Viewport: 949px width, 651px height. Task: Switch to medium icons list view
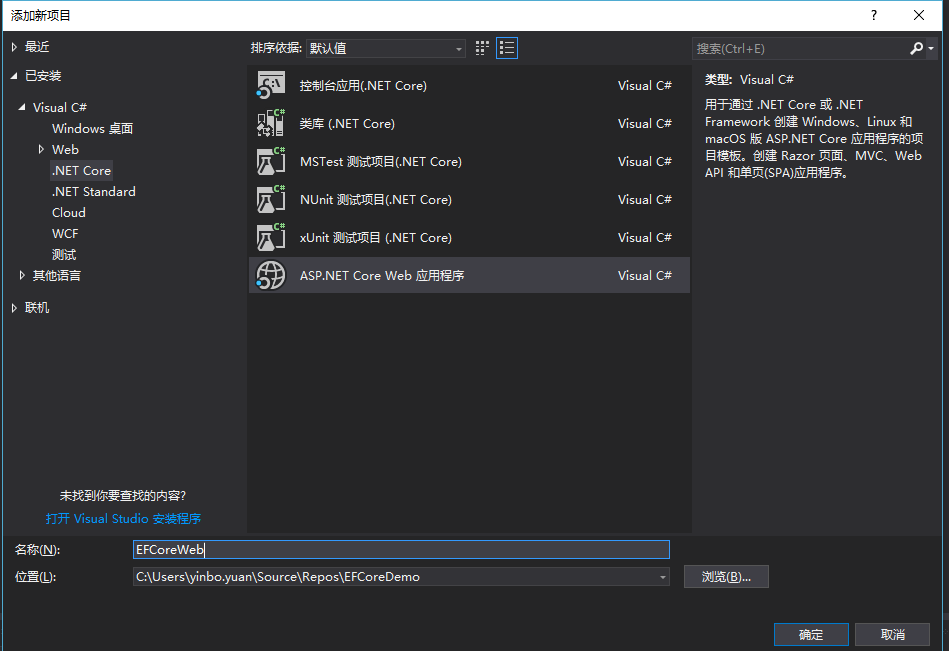[x=507, y=48]
